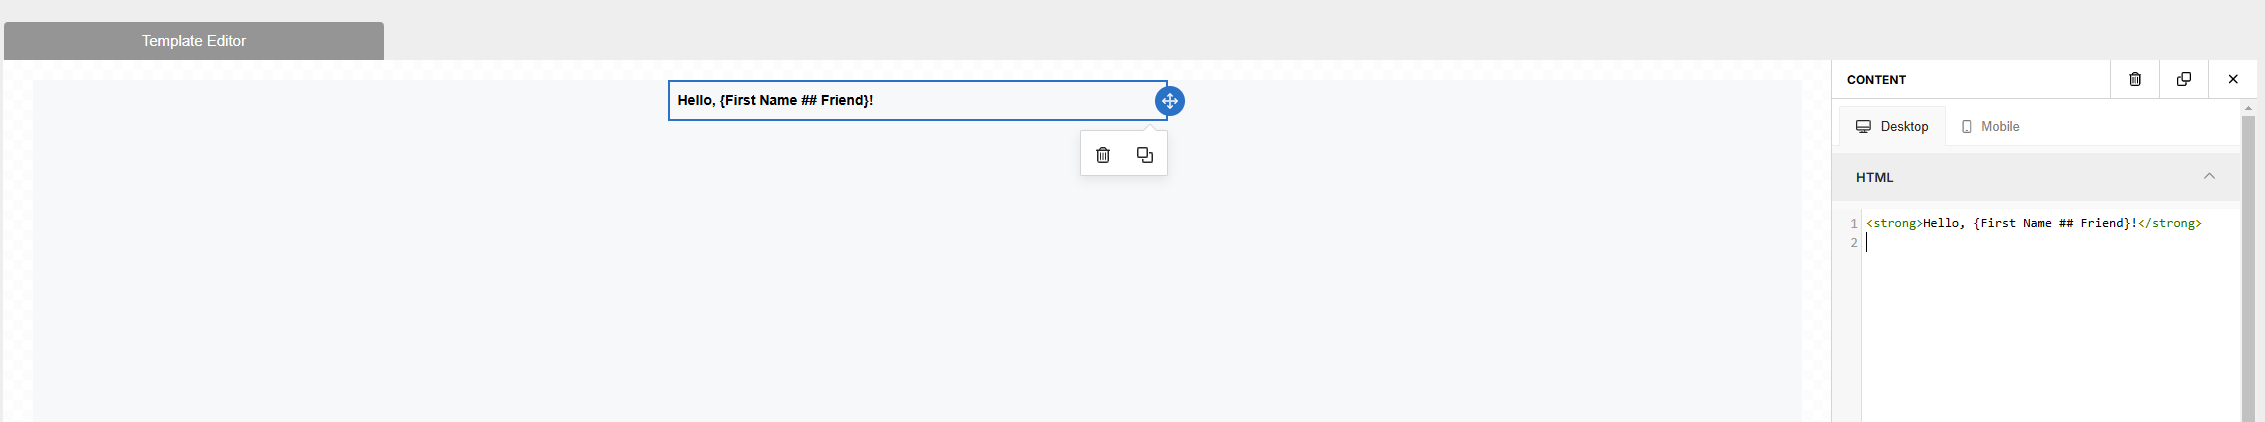Click duplicate icon in CONTENT panel header

pos(2184,79)
